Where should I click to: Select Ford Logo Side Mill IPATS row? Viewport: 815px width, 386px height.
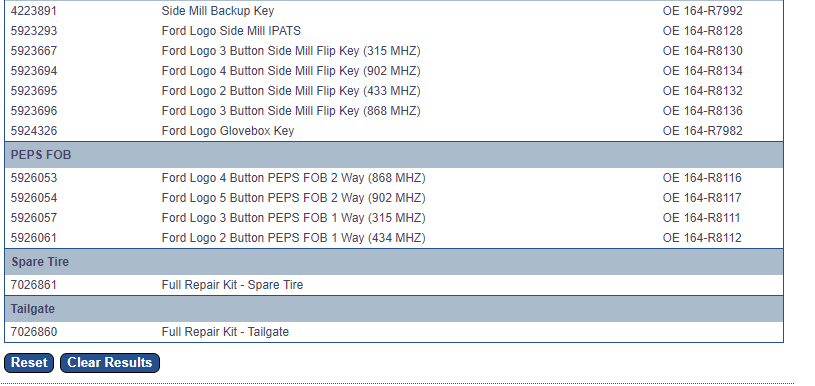tap(394, 31)
